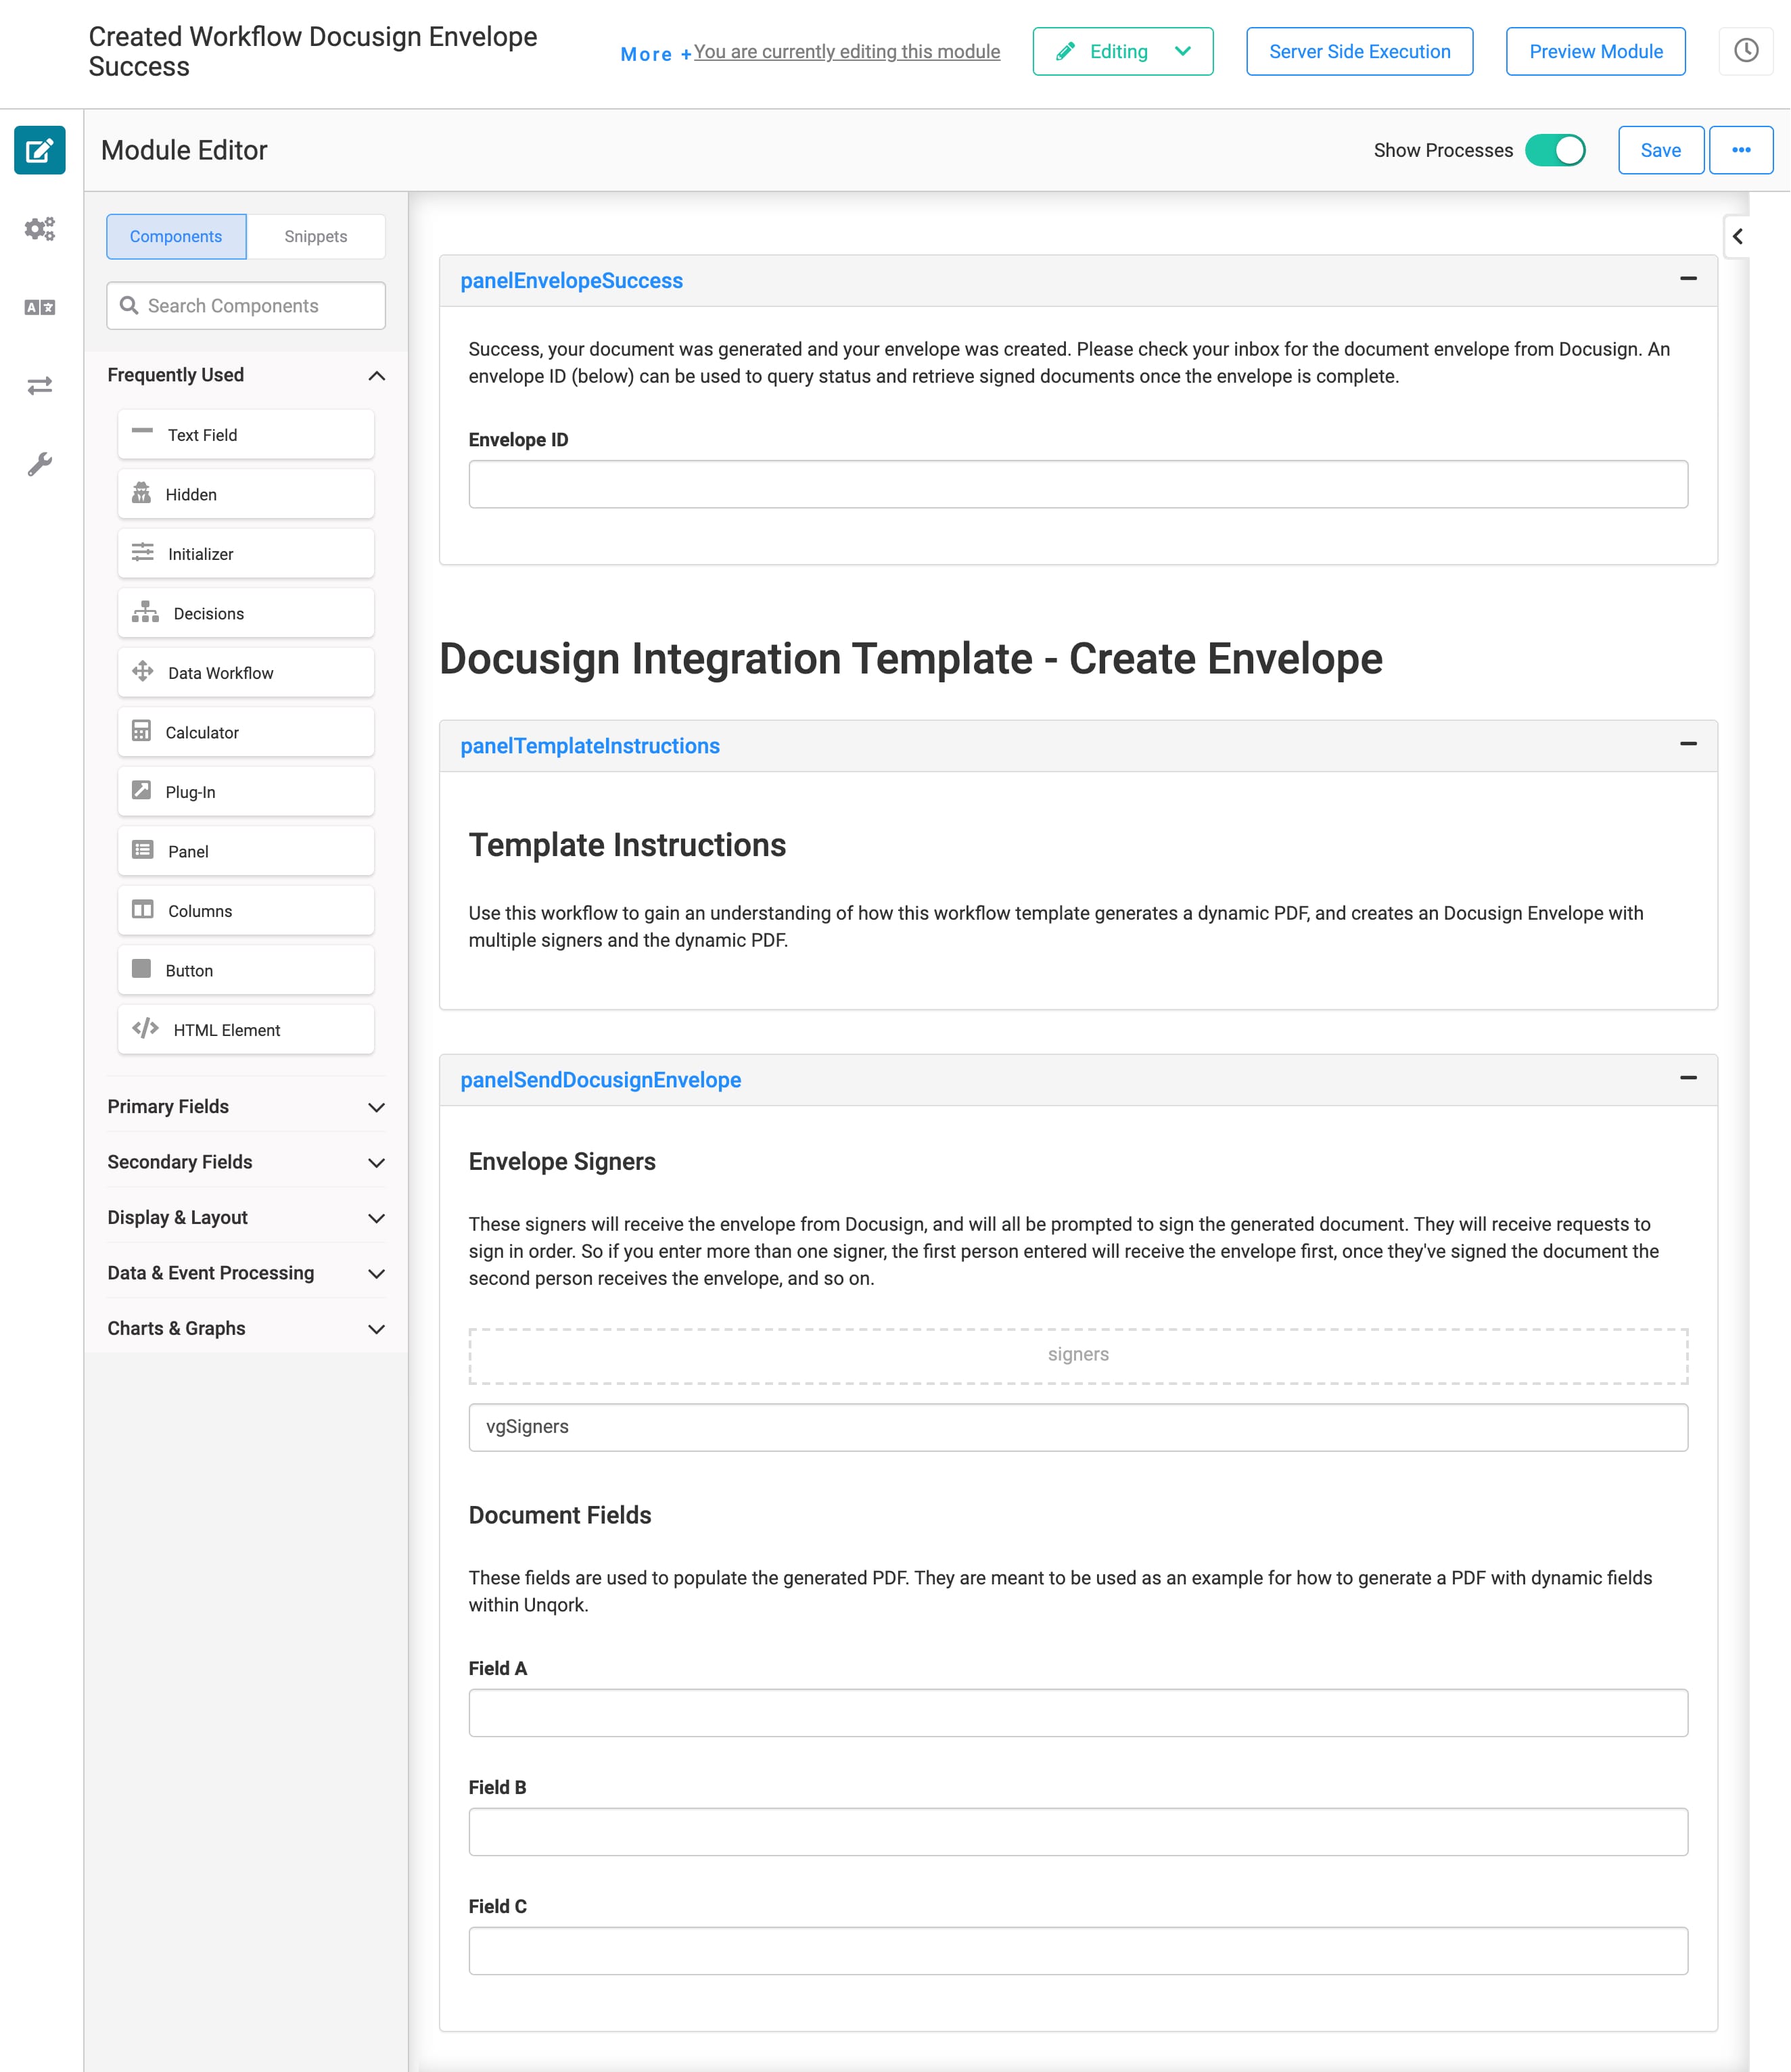Image resolution: width=1791 pixels, height=2072 pixels.
Task: Click the Envelope ID input field
Action: (1078, 484)
